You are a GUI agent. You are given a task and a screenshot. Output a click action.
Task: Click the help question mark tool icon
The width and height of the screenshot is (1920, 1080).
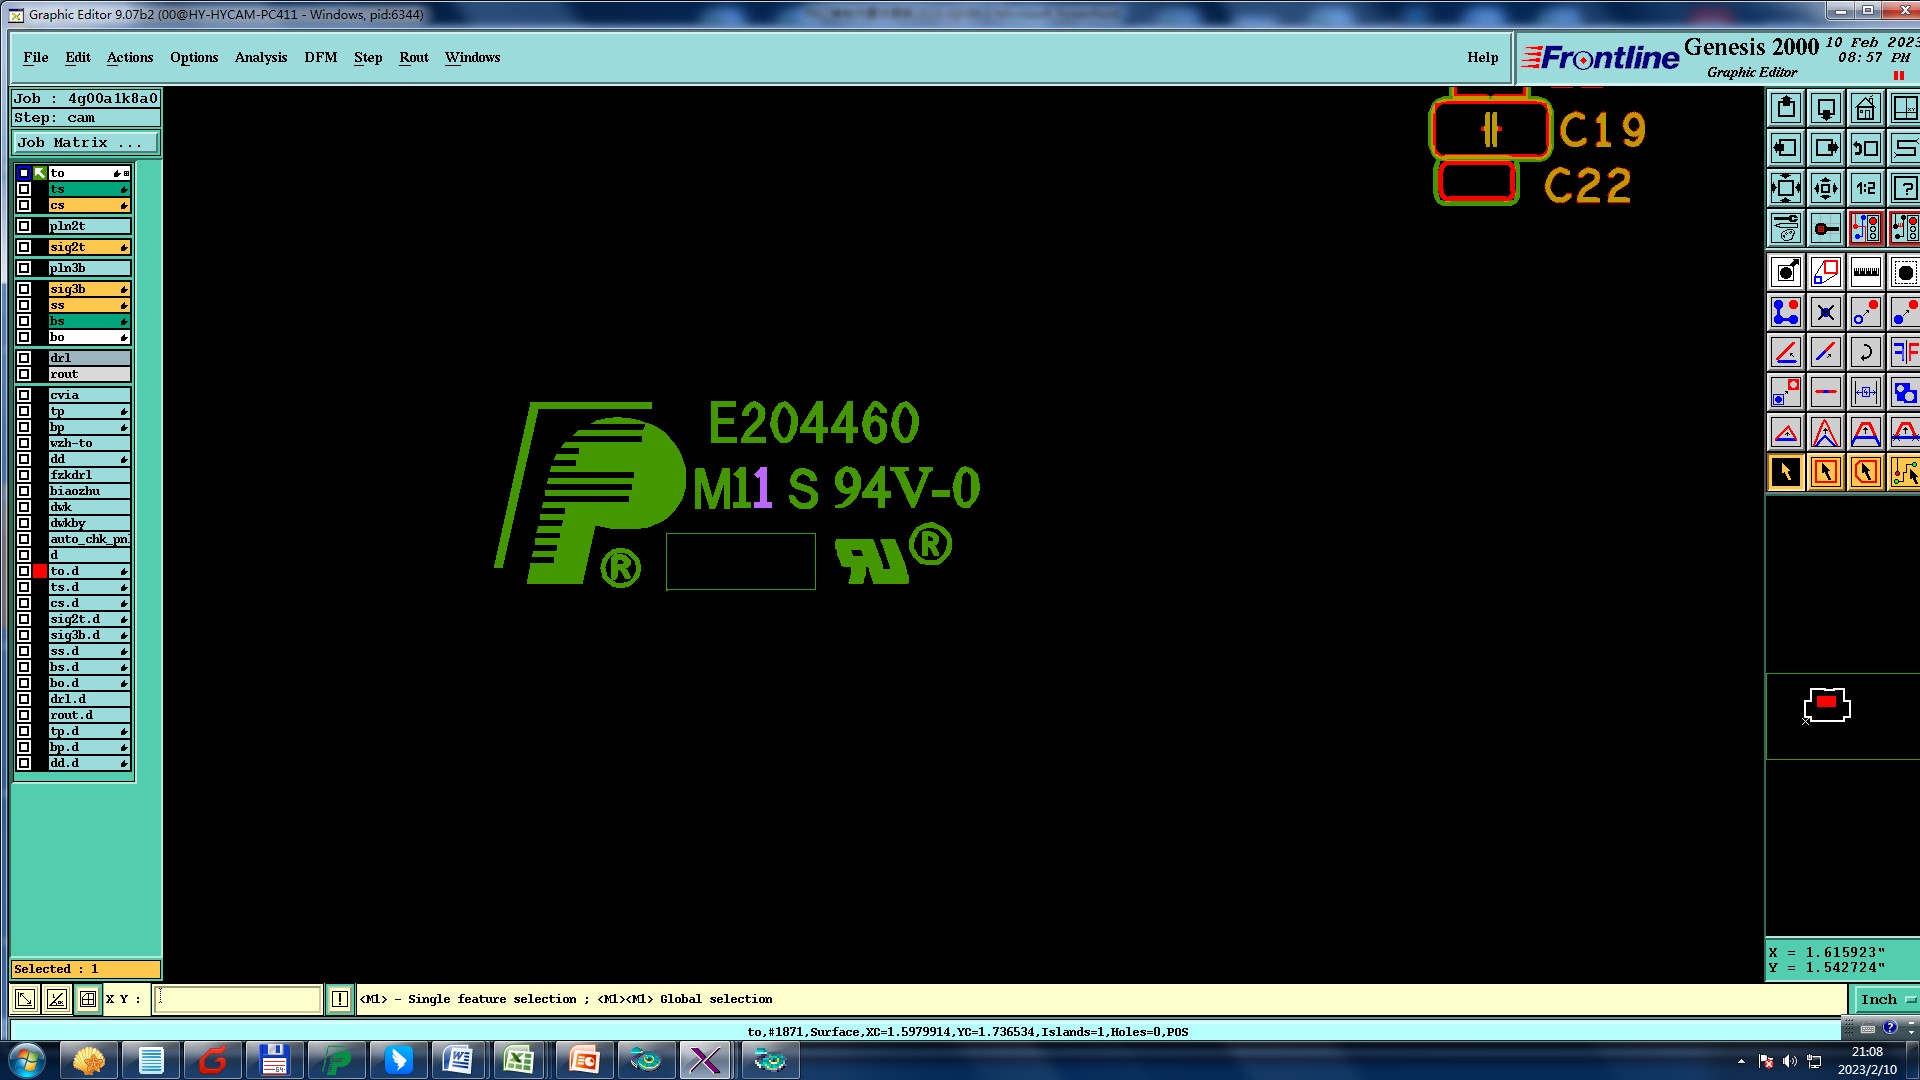click(1905, 188)
